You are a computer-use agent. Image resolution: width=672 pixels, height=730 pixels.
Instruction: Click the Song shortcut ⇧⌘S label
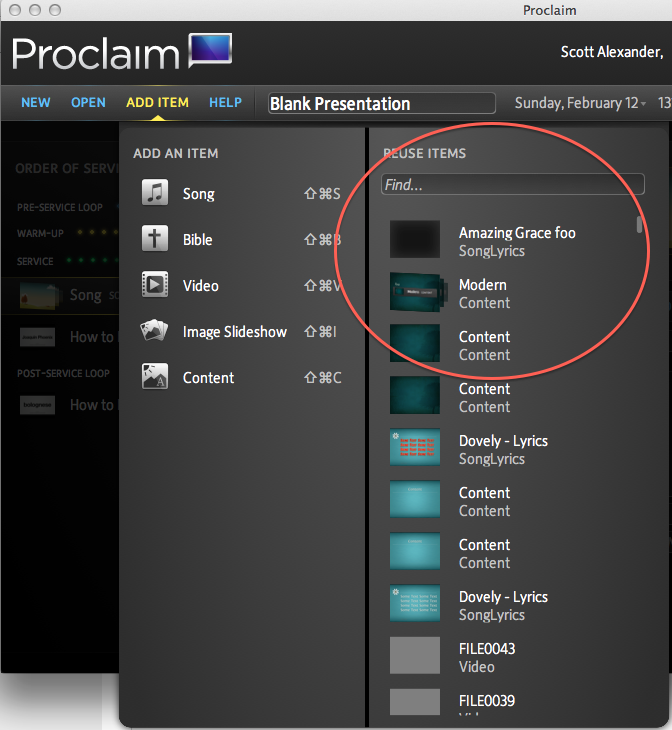(x=322, y=193)
